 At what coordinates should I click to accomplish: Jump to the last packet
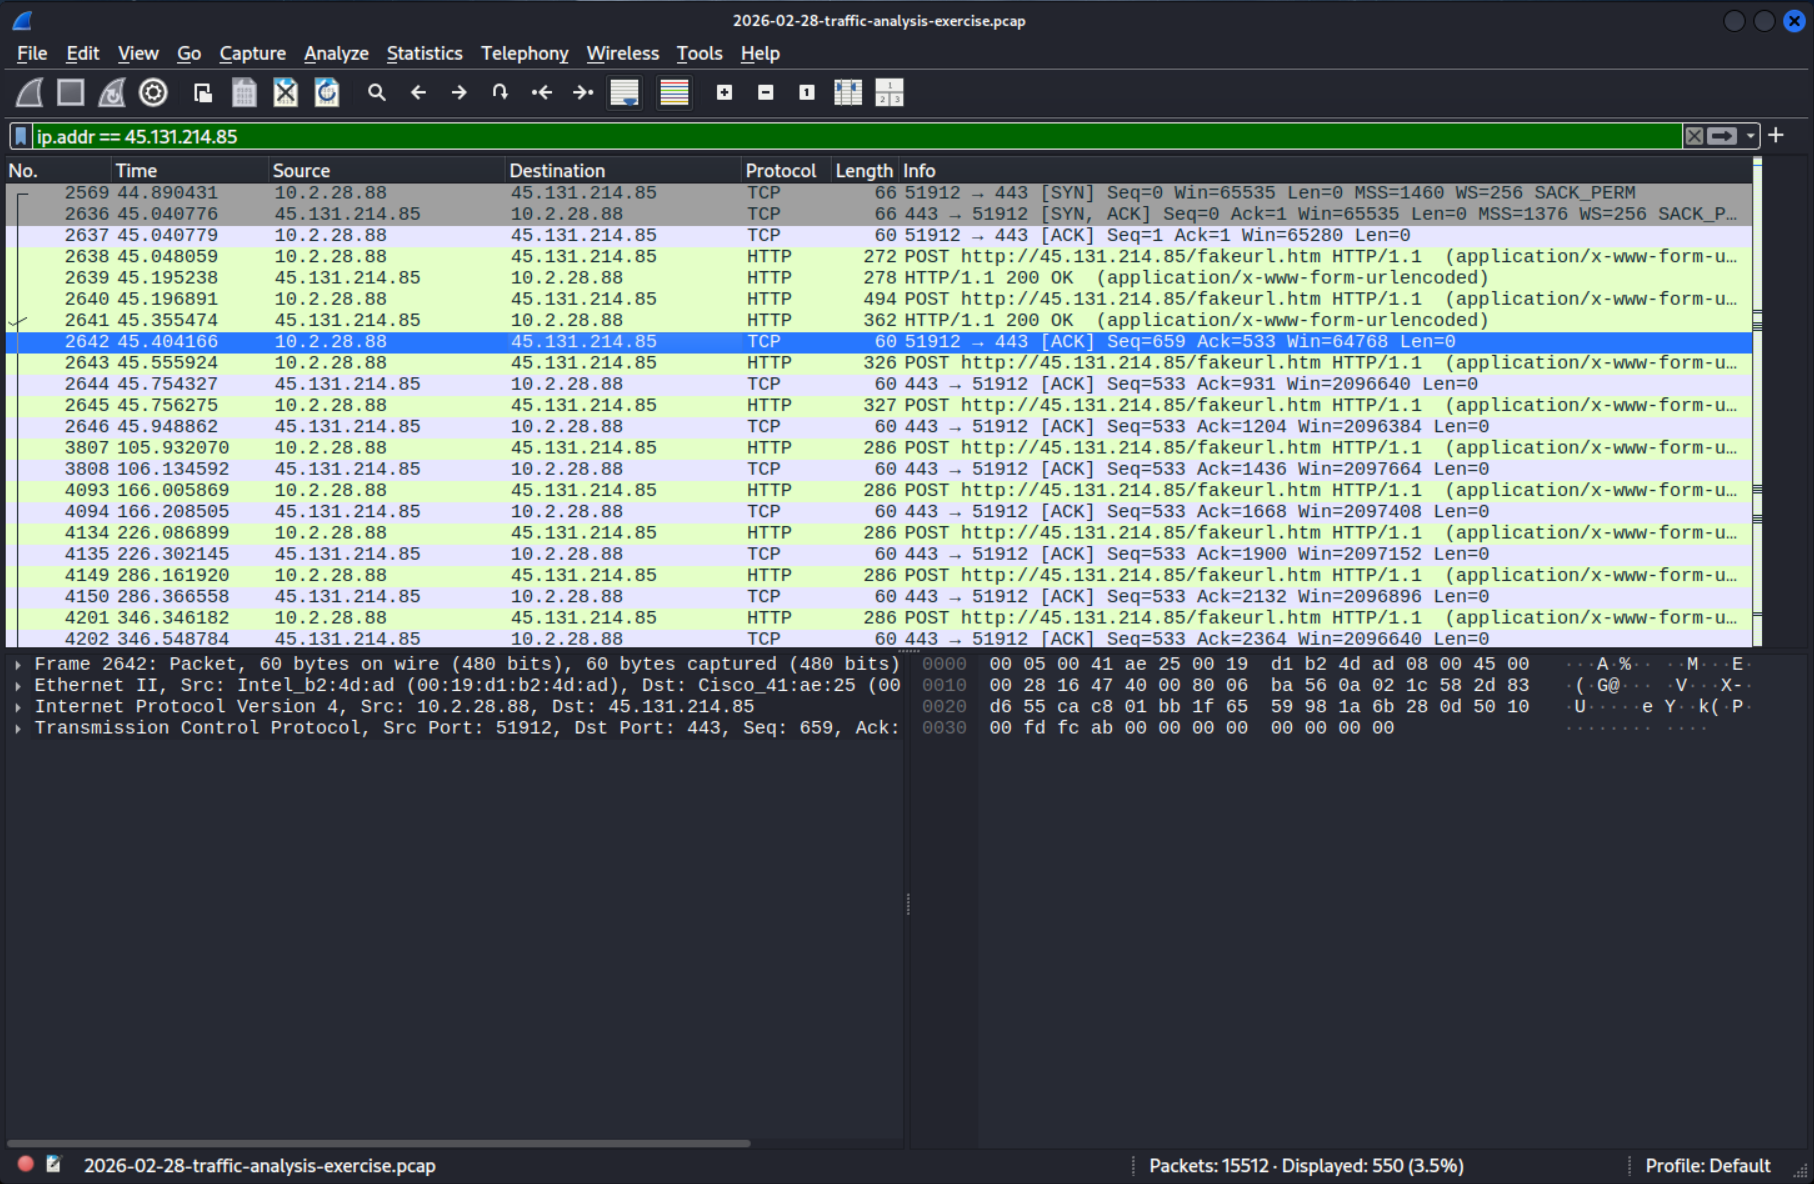coord(583,93)
